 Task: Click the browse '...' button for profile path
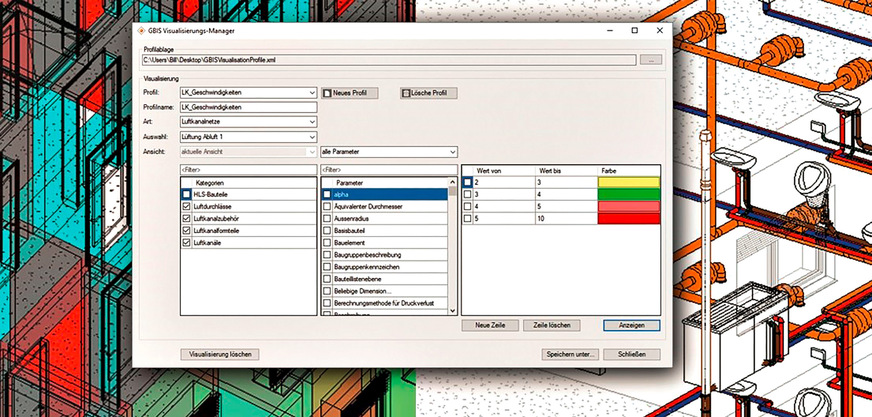click(x=650, y=60)
